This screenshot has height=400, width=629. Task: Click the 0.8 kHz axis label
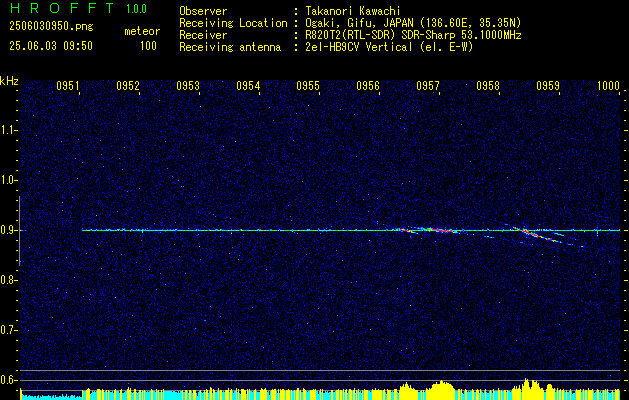[x=8, y=280]
